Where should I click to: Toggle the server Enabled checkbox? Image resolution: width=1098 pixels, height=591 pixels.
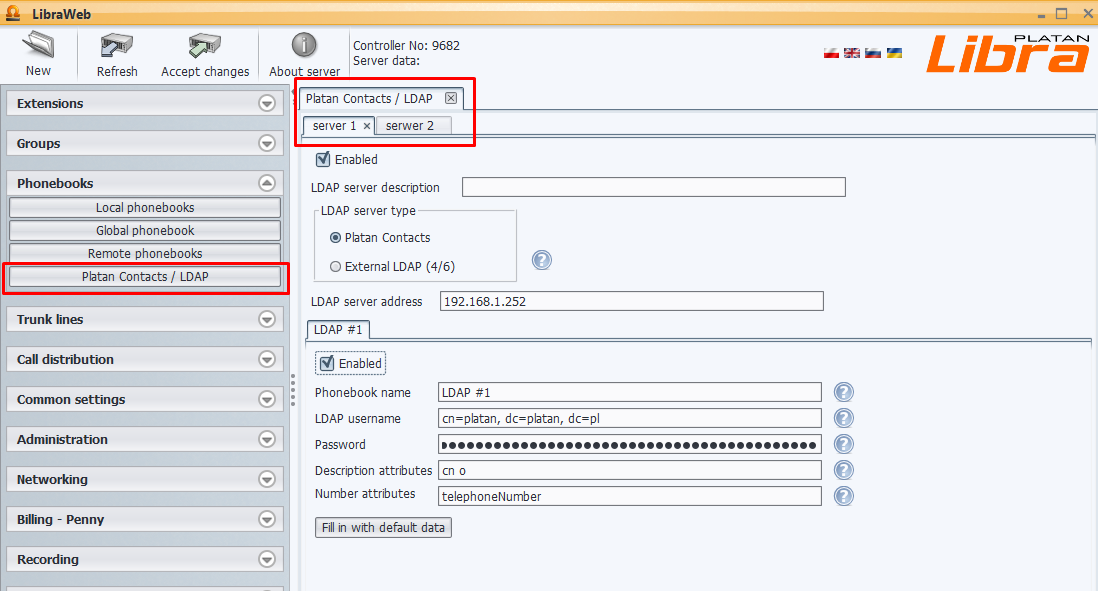click(323, 159)
